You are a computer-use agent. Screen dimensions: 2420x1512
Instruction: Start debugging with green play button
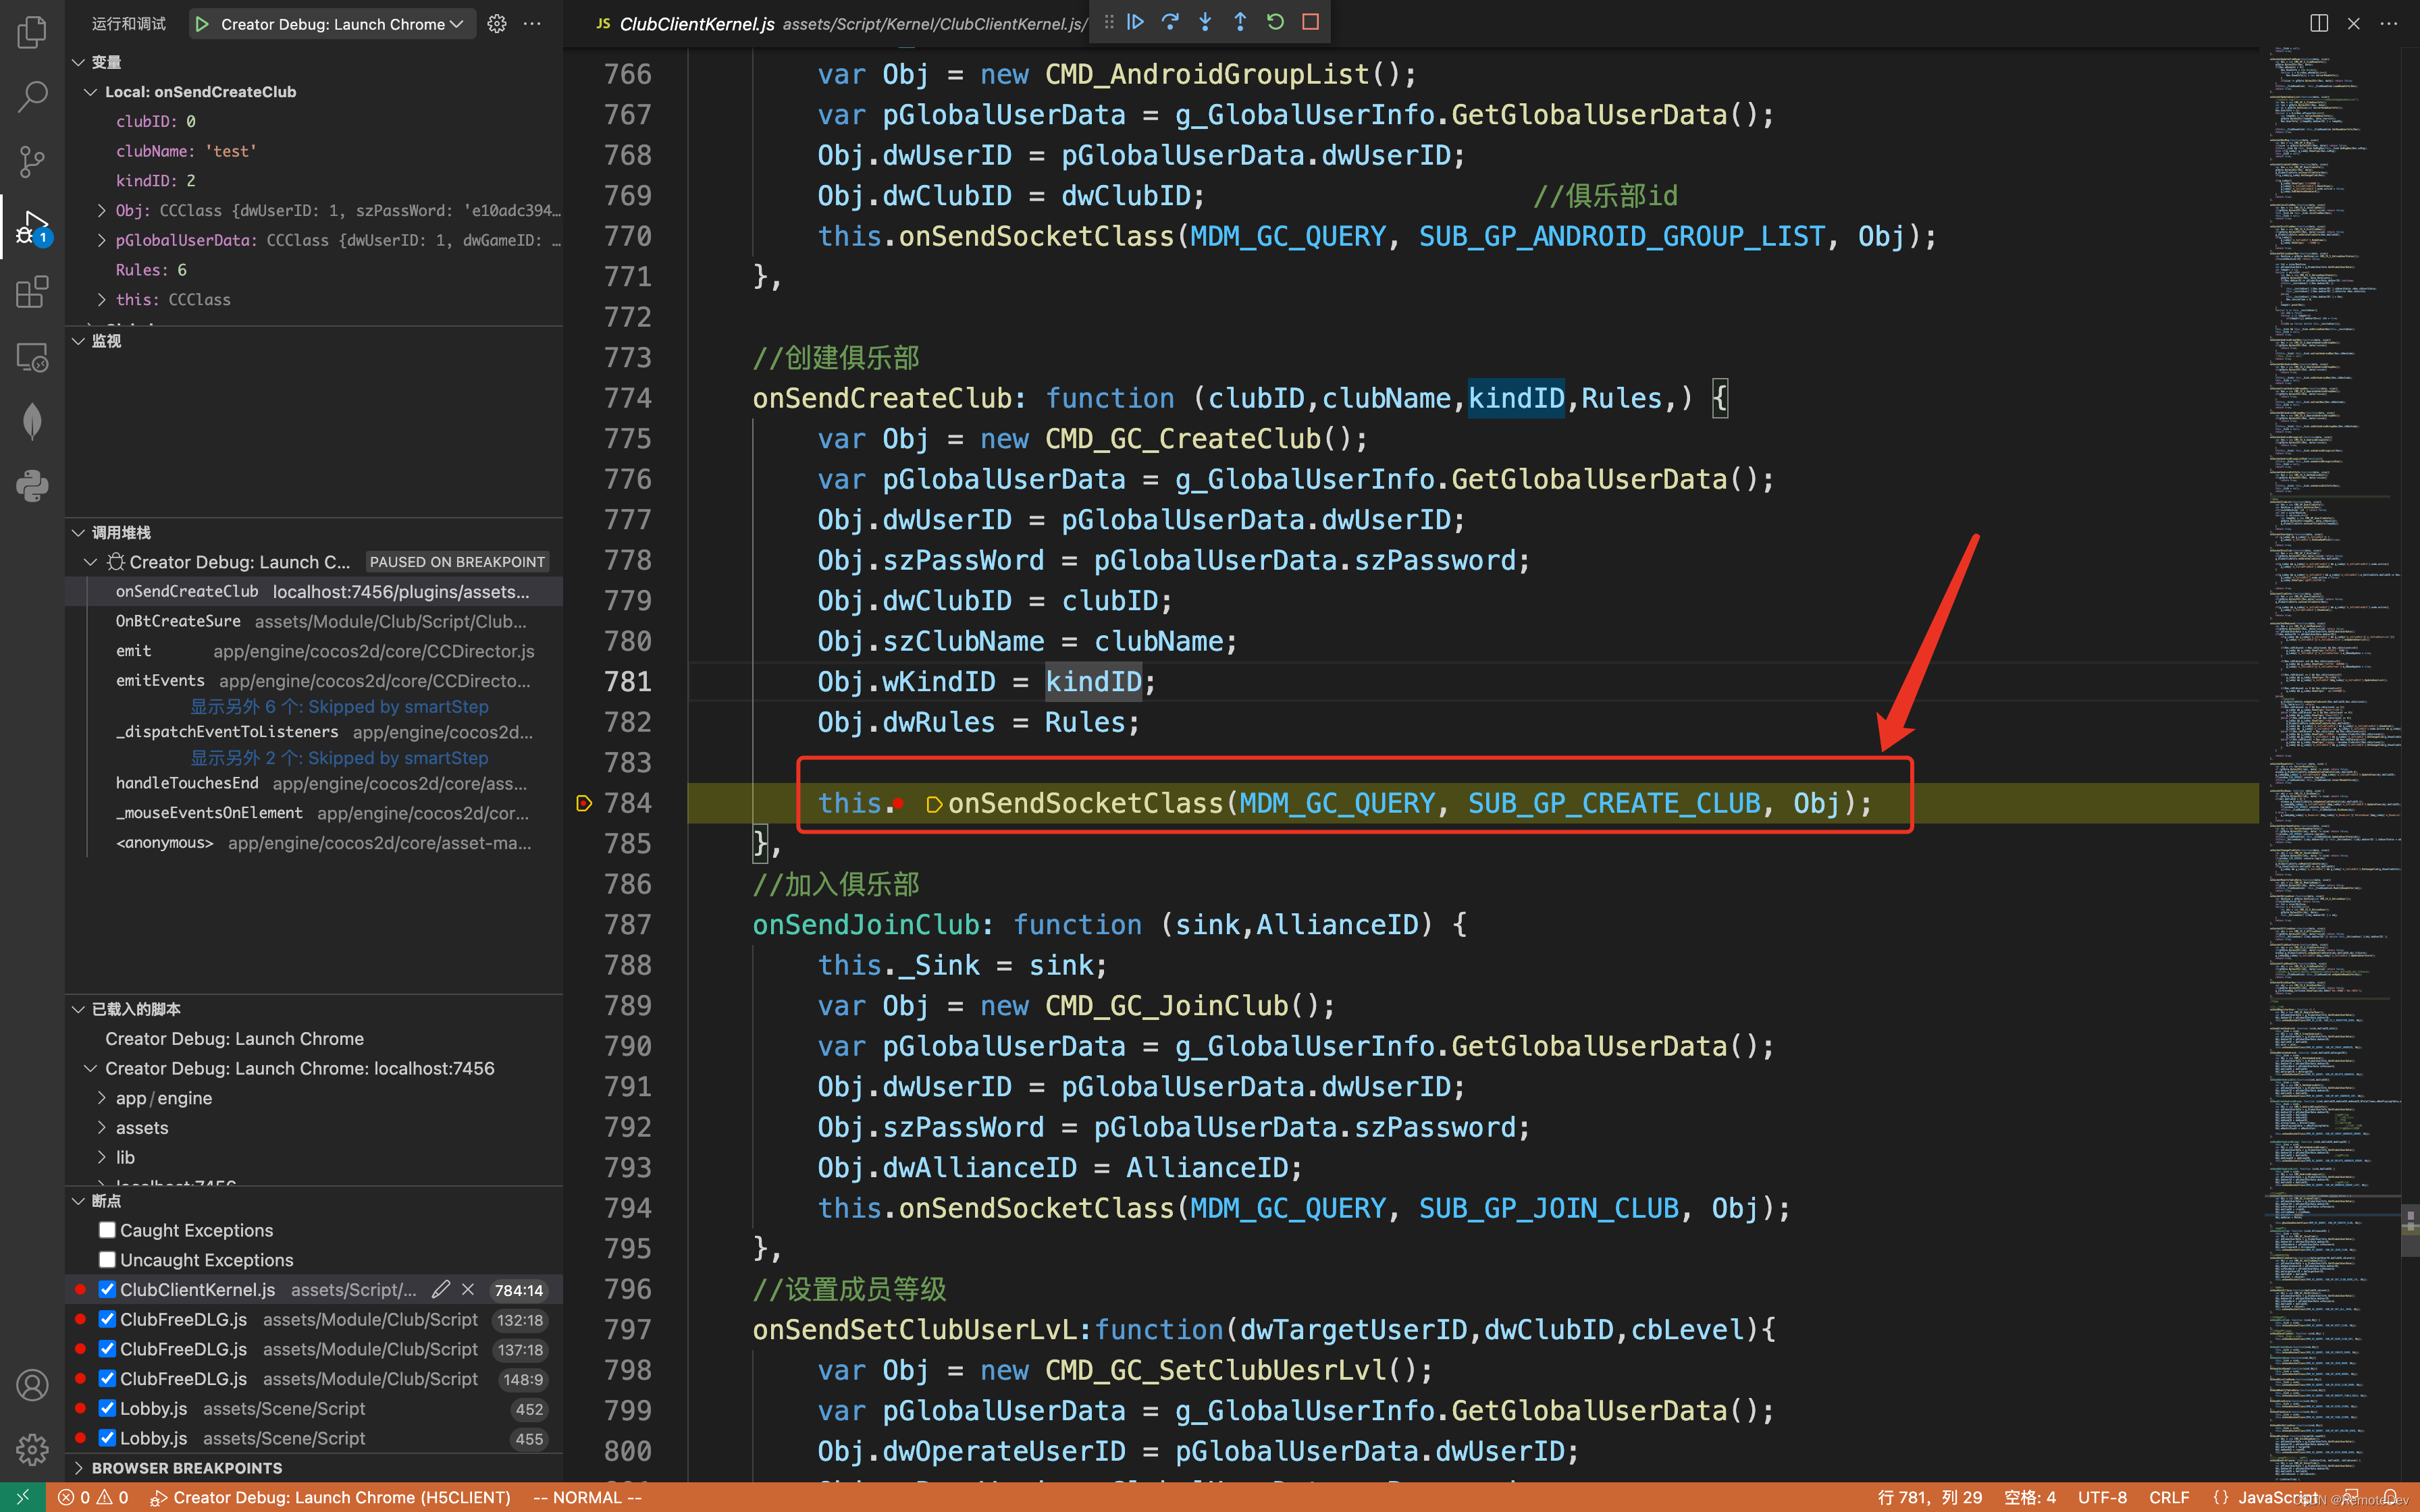(x=202, y=24)
